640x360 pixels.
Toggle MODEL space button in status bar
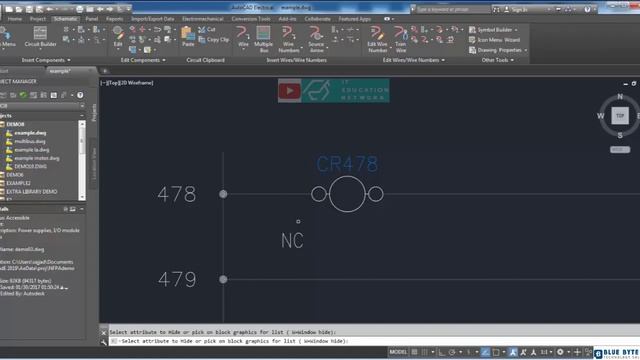398,352
